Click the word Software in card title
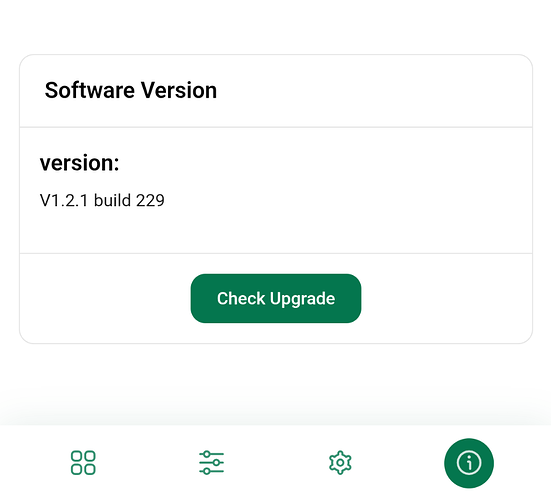 coord(90,90)
